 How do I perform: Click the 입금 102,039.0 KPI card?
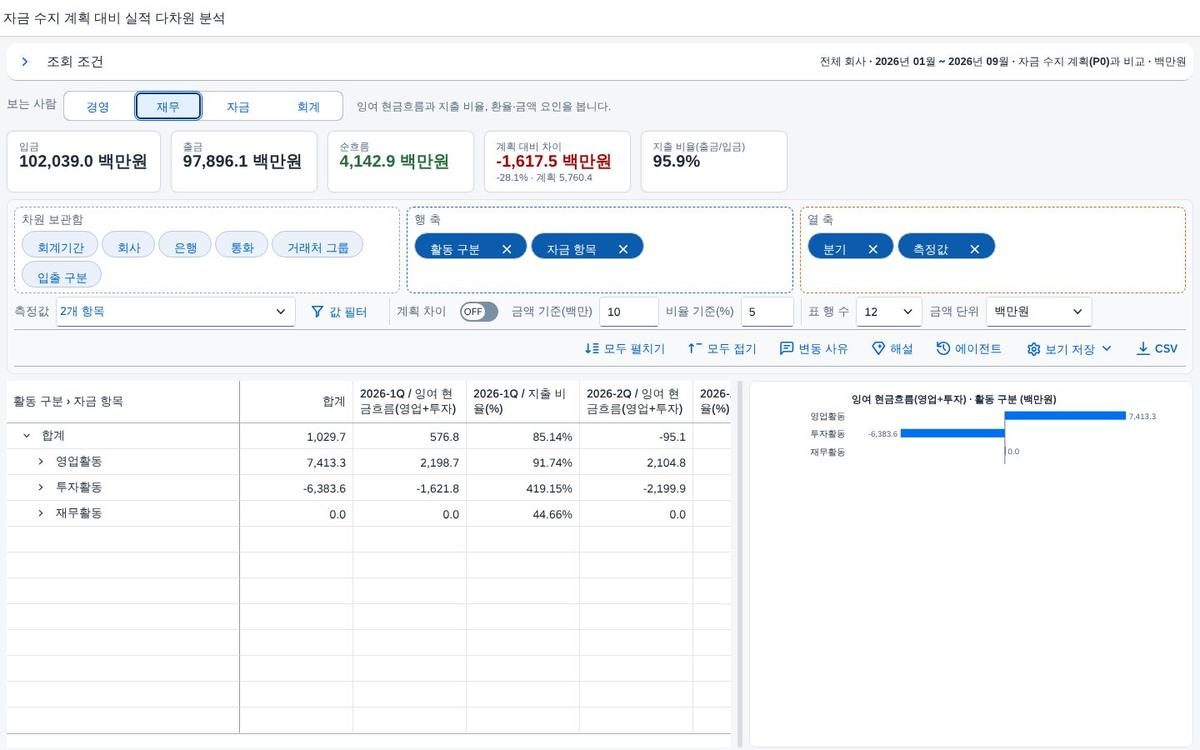[x=83, y=161]
